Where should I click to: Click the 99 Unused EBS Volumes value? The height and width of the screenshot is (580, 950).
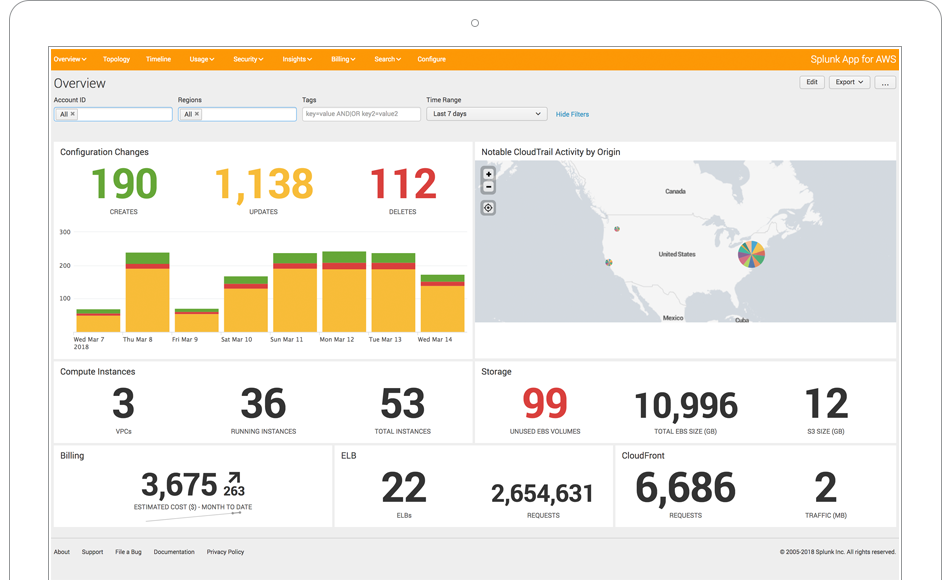545,404
